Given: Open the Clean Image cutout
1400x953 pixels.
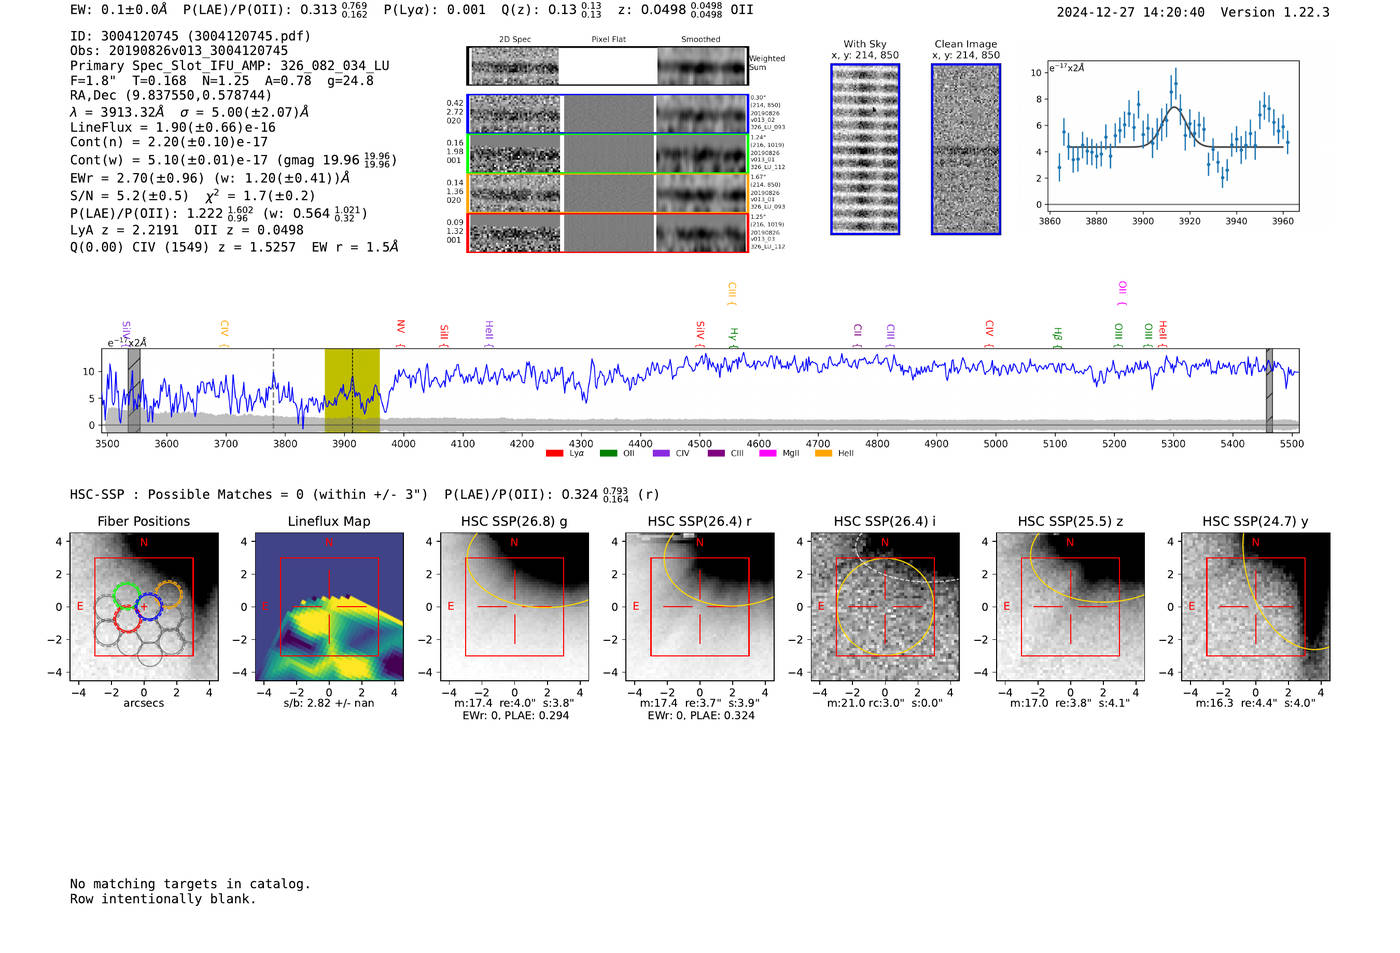Looking at the screenshot, I should (x=966, y=149).
